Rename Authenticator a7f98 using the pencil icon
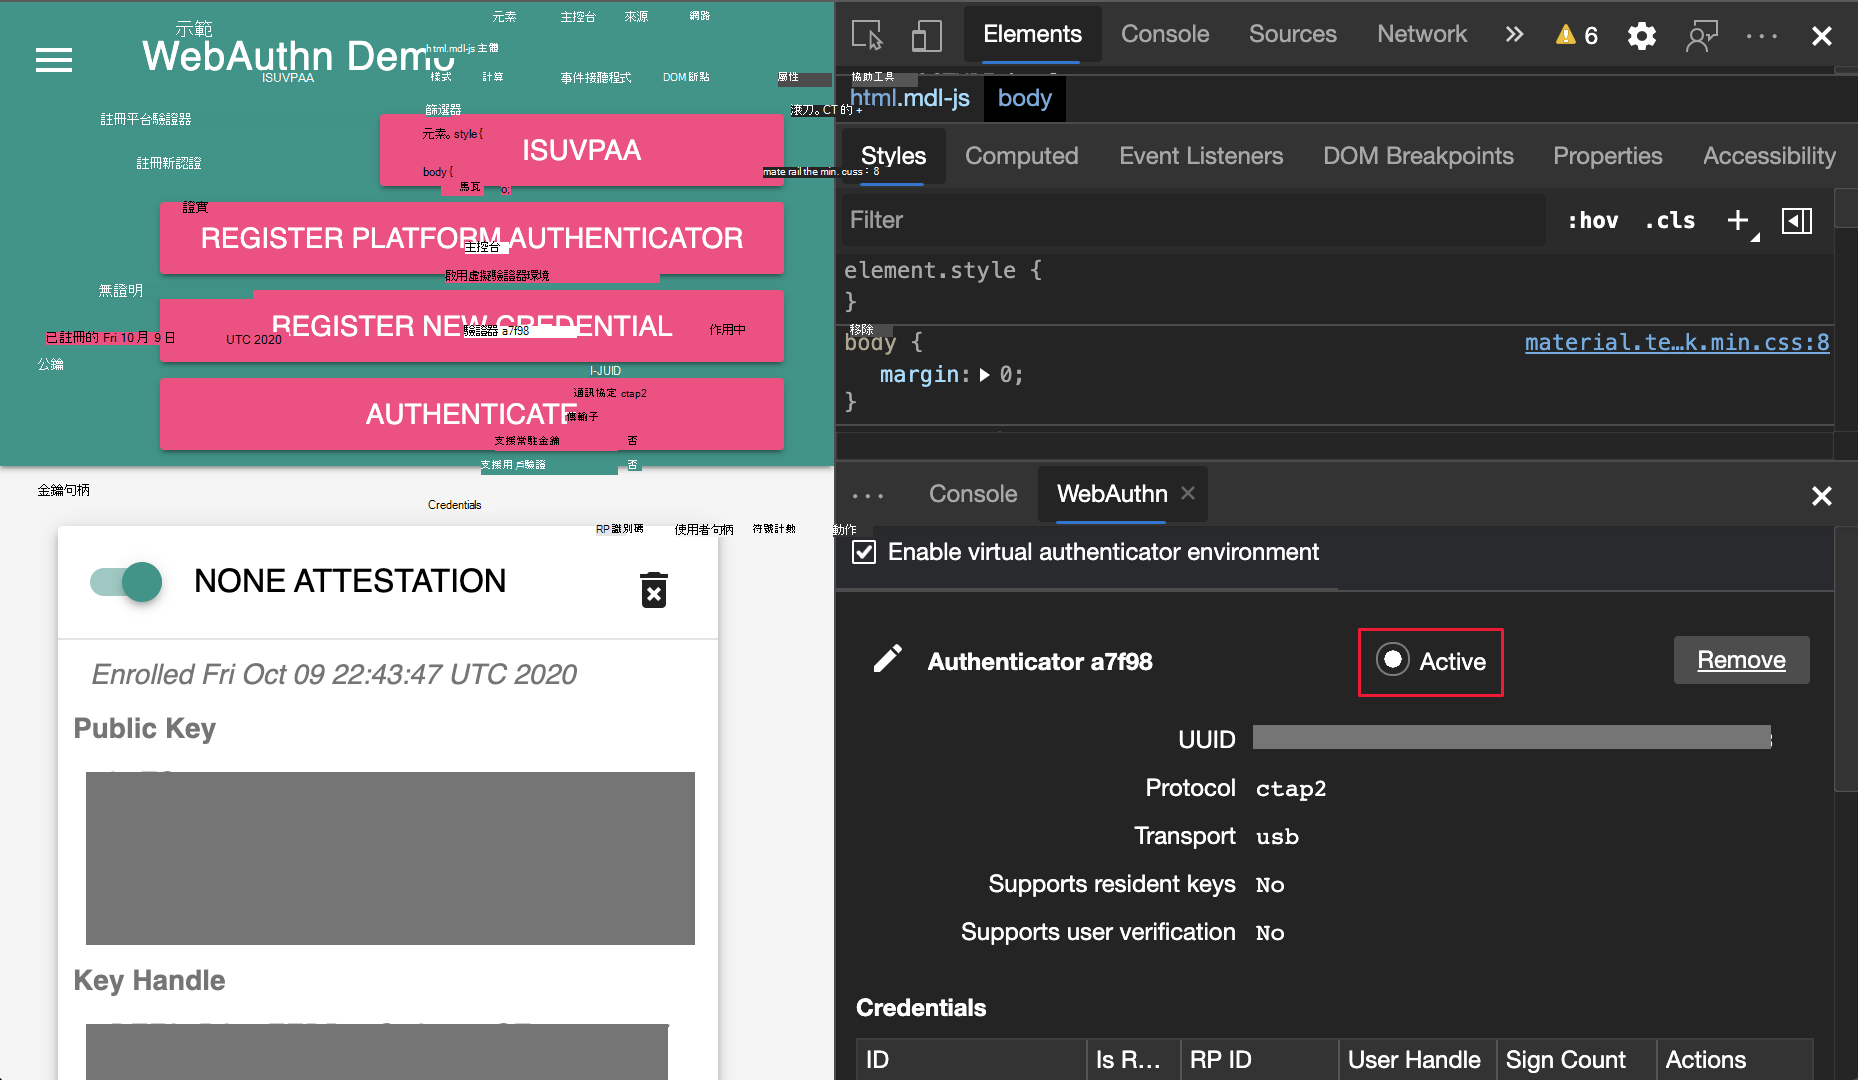The height and width of the screenshot is (1080, 1858). point(887,659)
